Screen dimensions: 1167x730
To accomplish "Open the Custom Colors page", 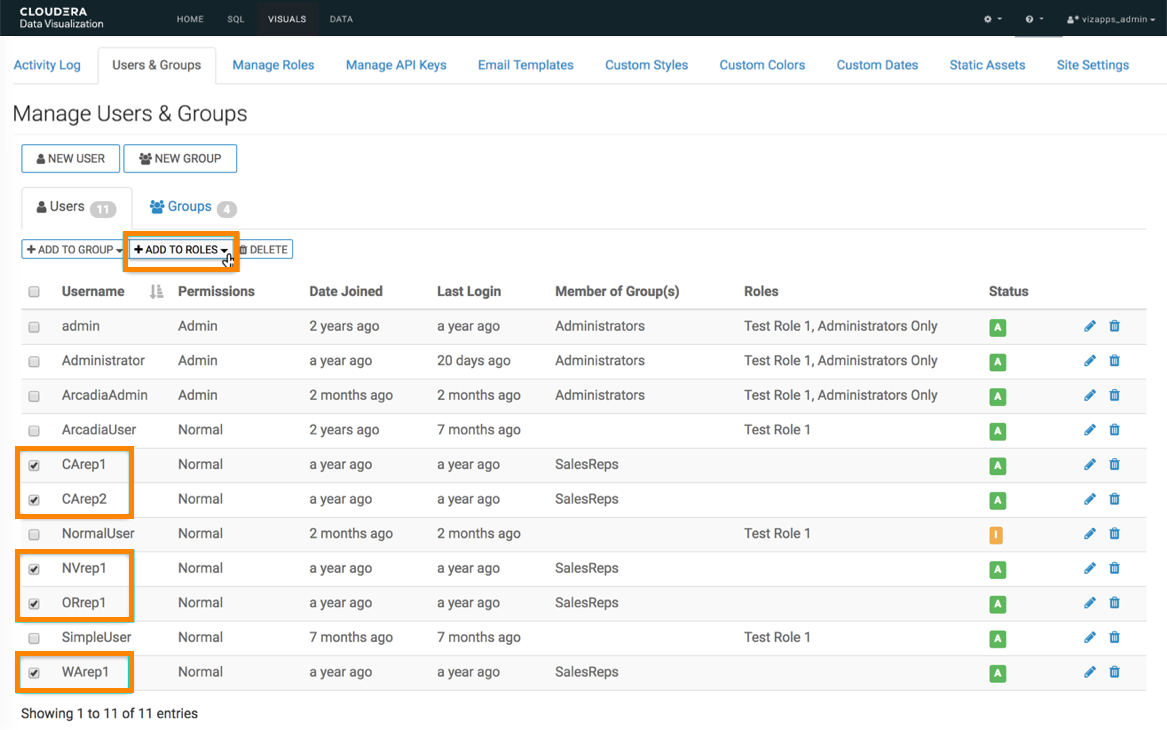I will coord(762,64).
